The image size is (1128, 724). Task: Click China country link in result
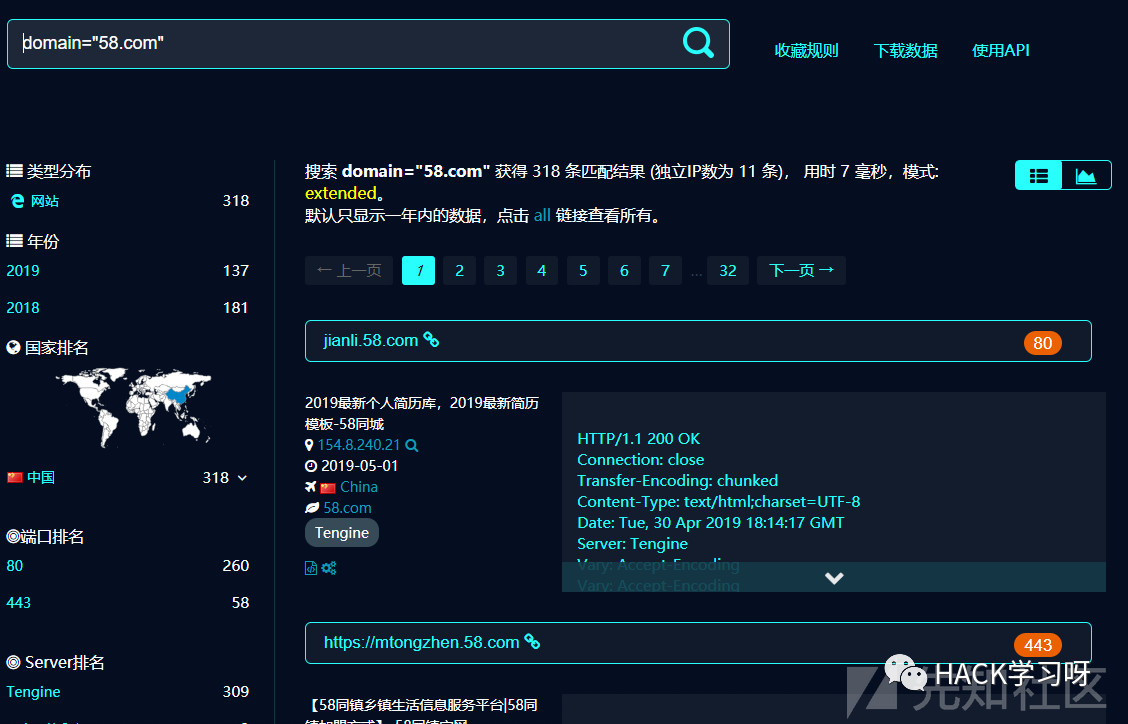pos(359,487)
